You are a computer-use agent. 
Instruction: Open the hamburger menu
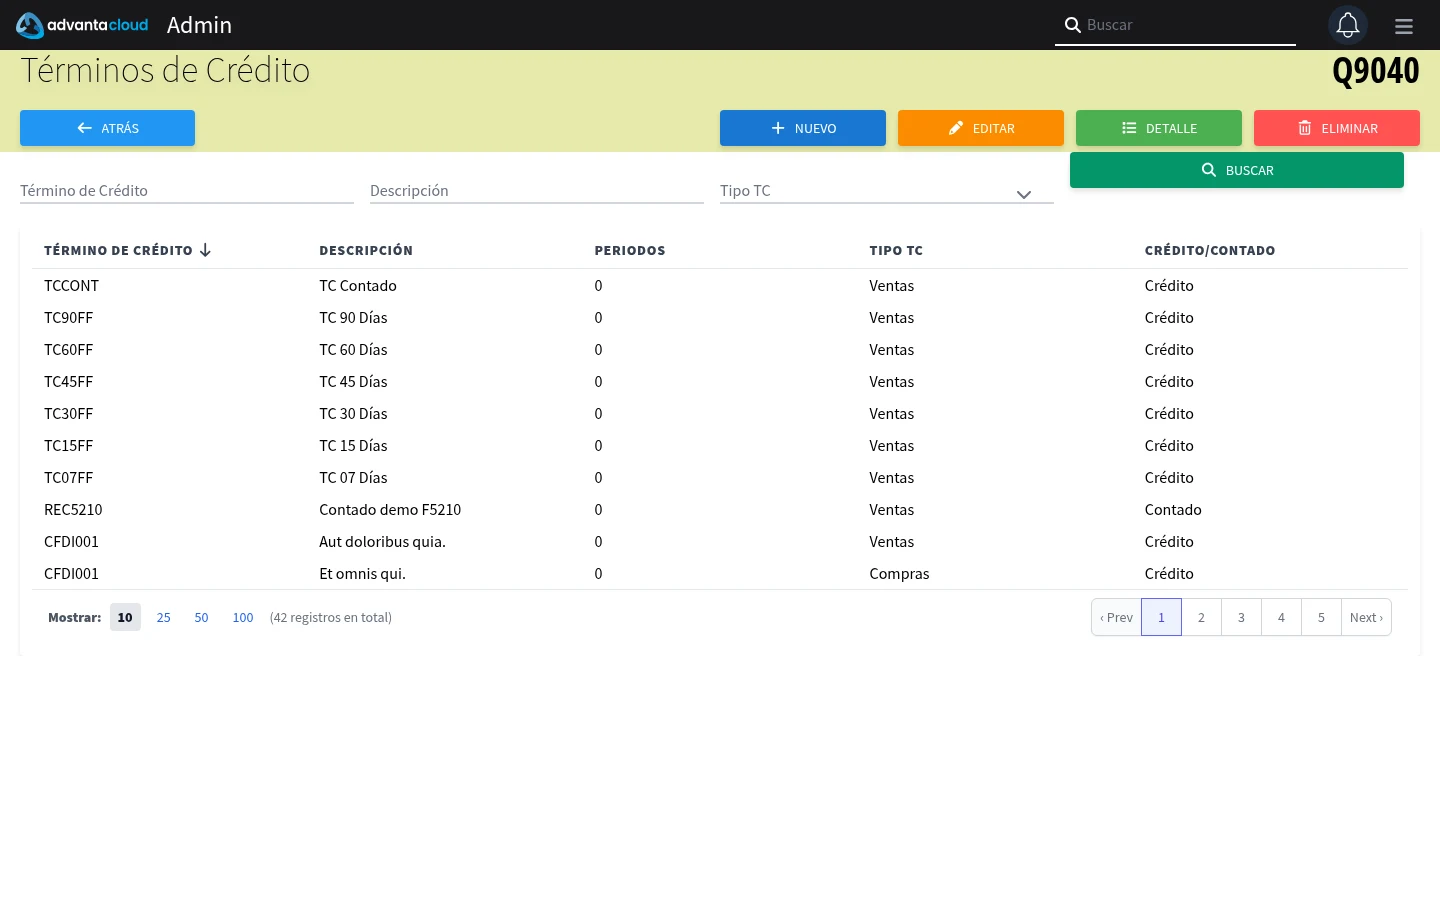(x=1404, y=26)
